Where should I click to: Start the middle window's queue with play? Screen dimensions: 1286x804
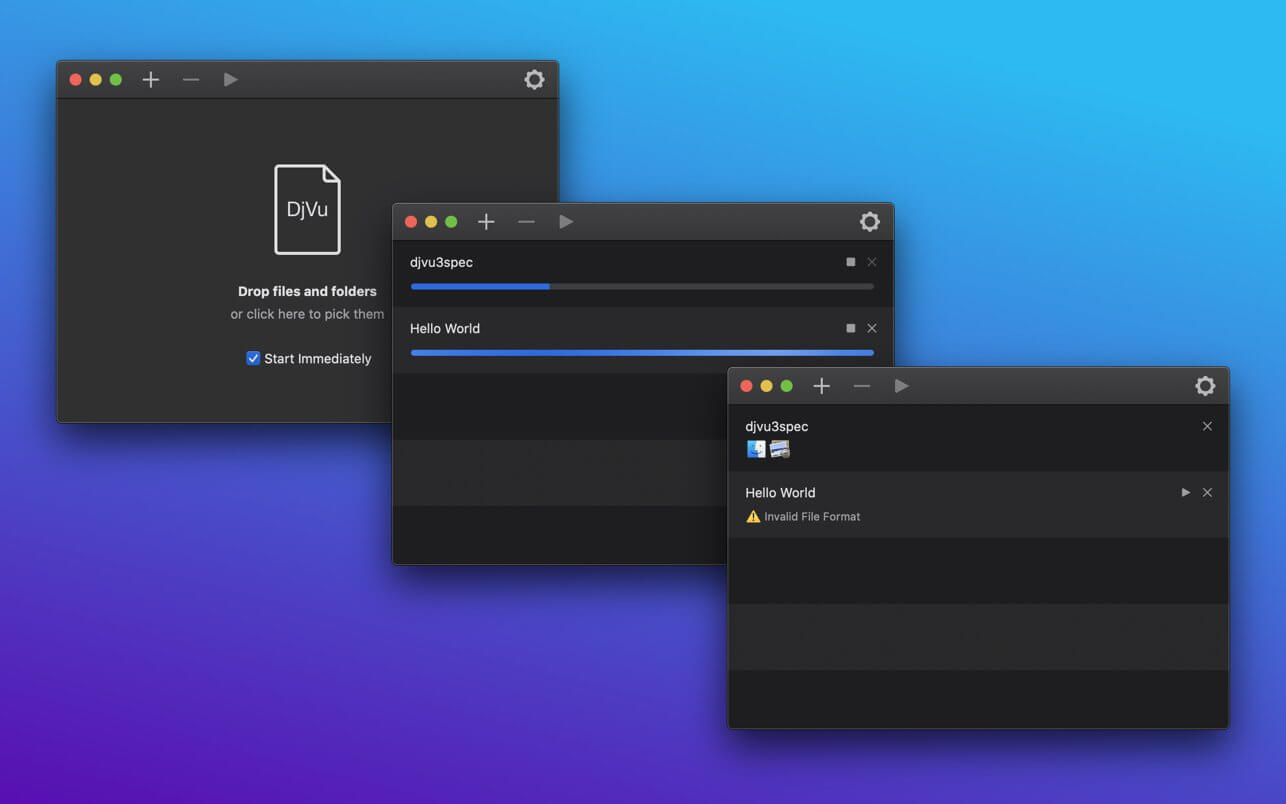pyautogui.click(x=566, y=221)
